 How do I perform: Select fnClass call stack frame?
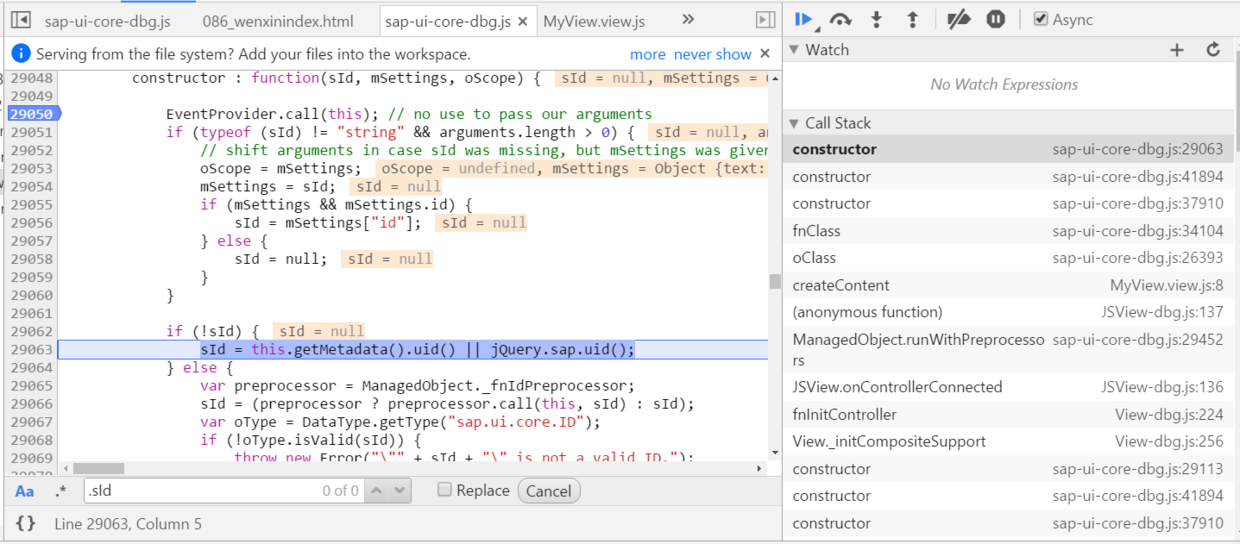[1008, 231]
